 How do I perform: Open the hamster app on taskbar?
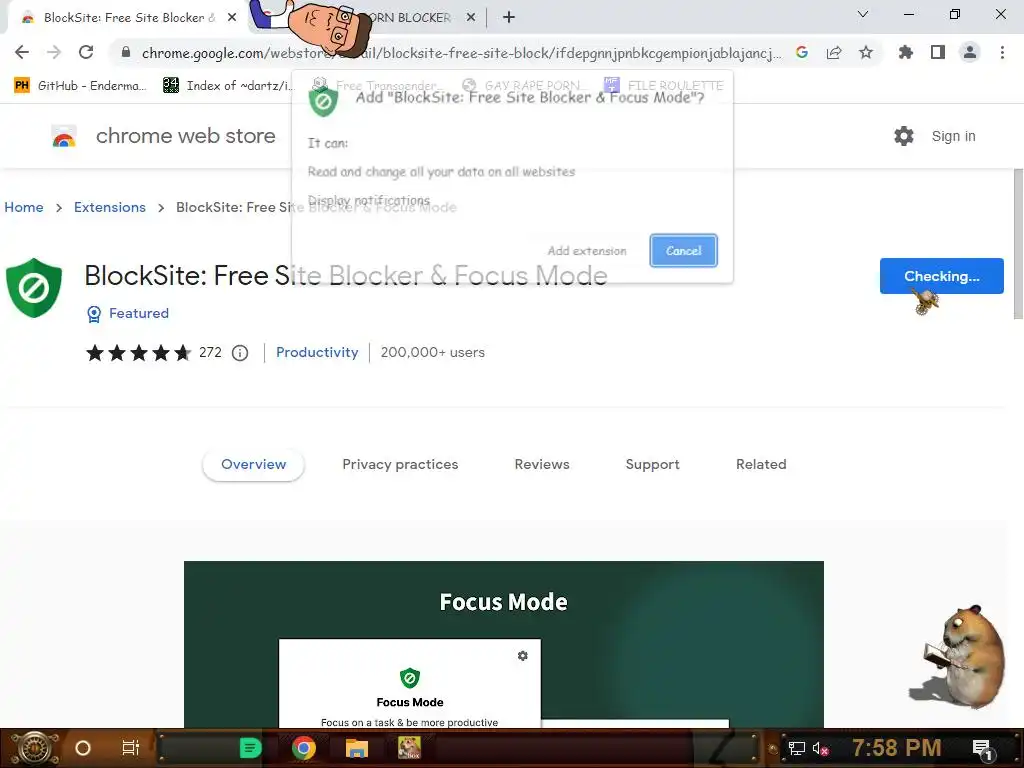click(409, 748)
